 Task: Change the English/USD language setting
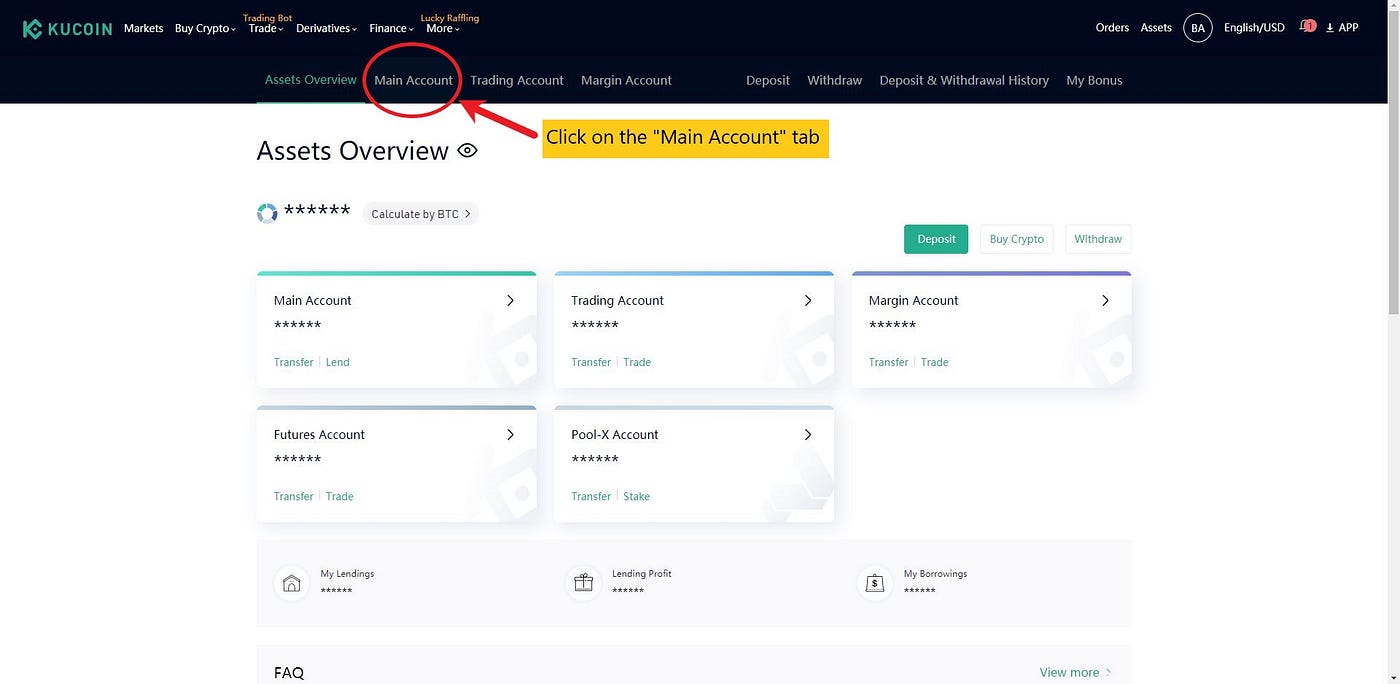(x=1254, y=28)
